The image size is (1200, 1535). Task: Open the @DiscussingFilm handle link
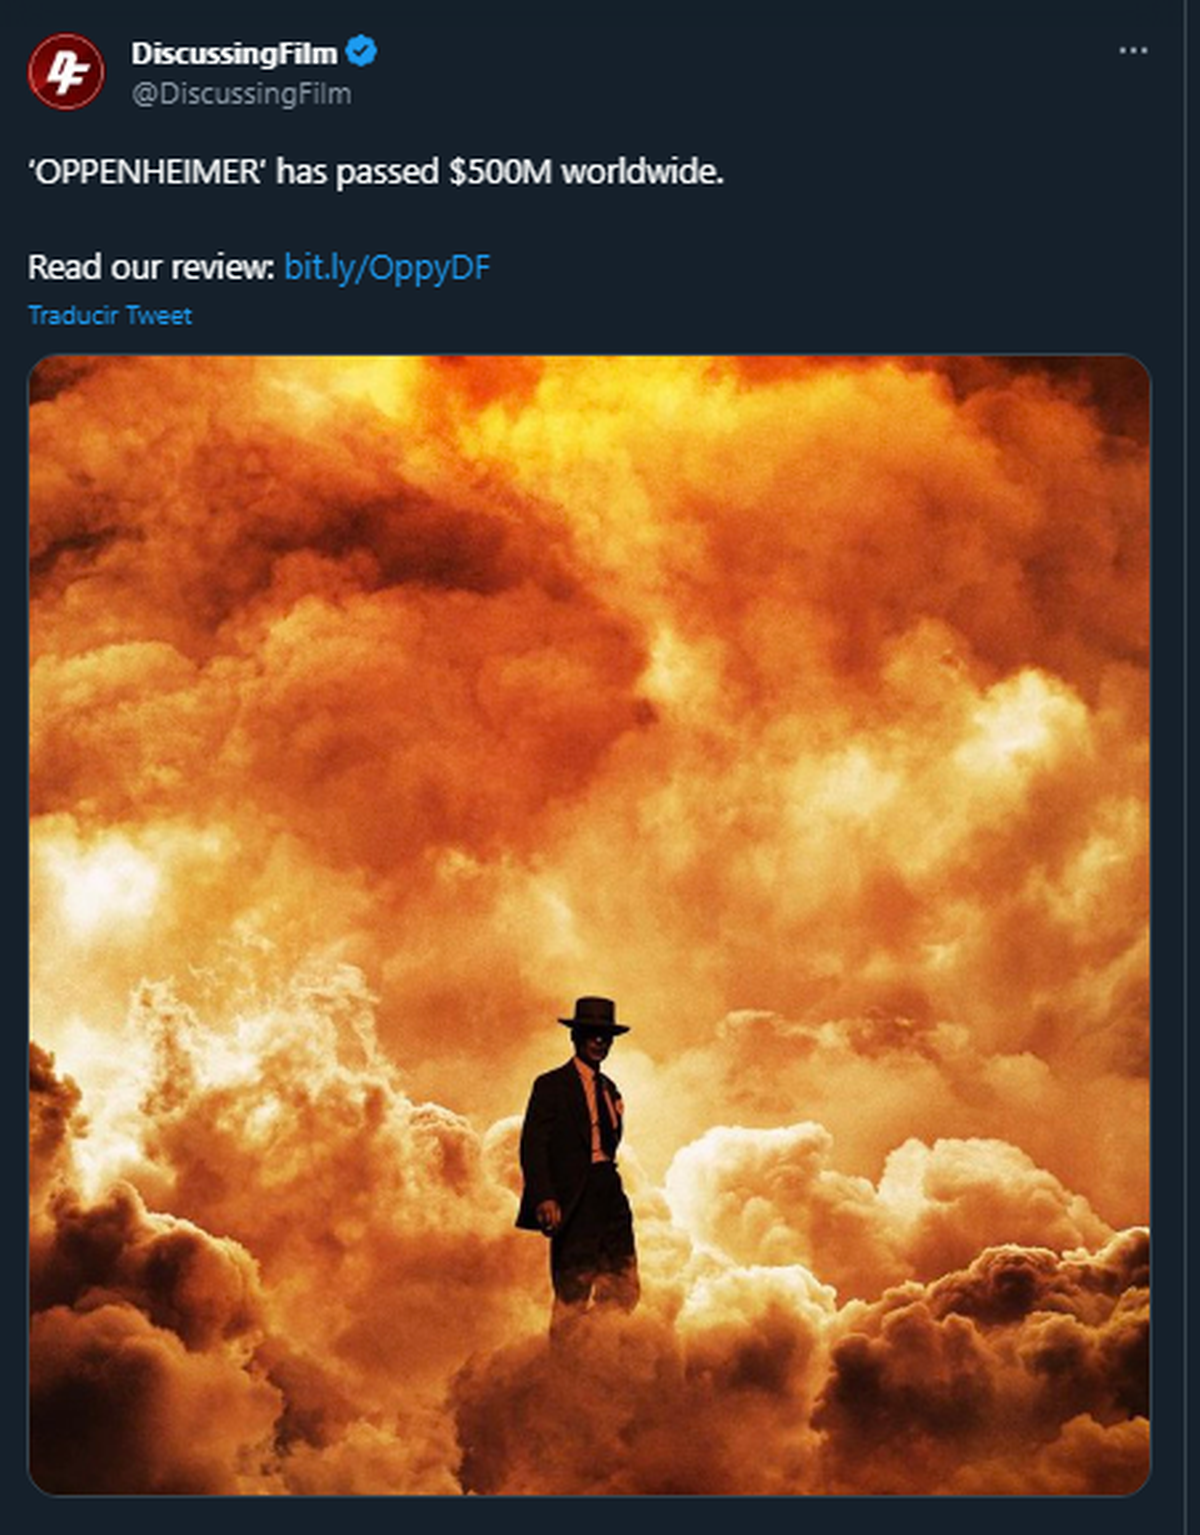coord(241,94)
